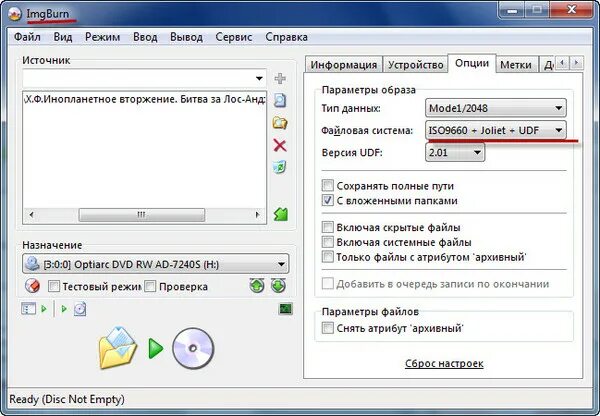This screenshot has height=416, width=600.
Task: Click the tab strip left scroll arrow
Action: coord(562,62)
